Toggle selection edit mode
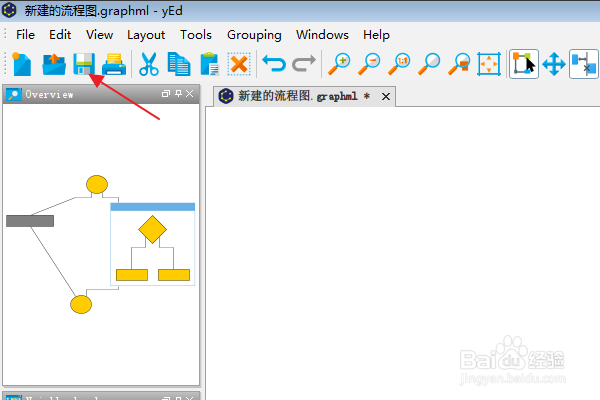Screen dimensions: 600x400 (524, 64)
